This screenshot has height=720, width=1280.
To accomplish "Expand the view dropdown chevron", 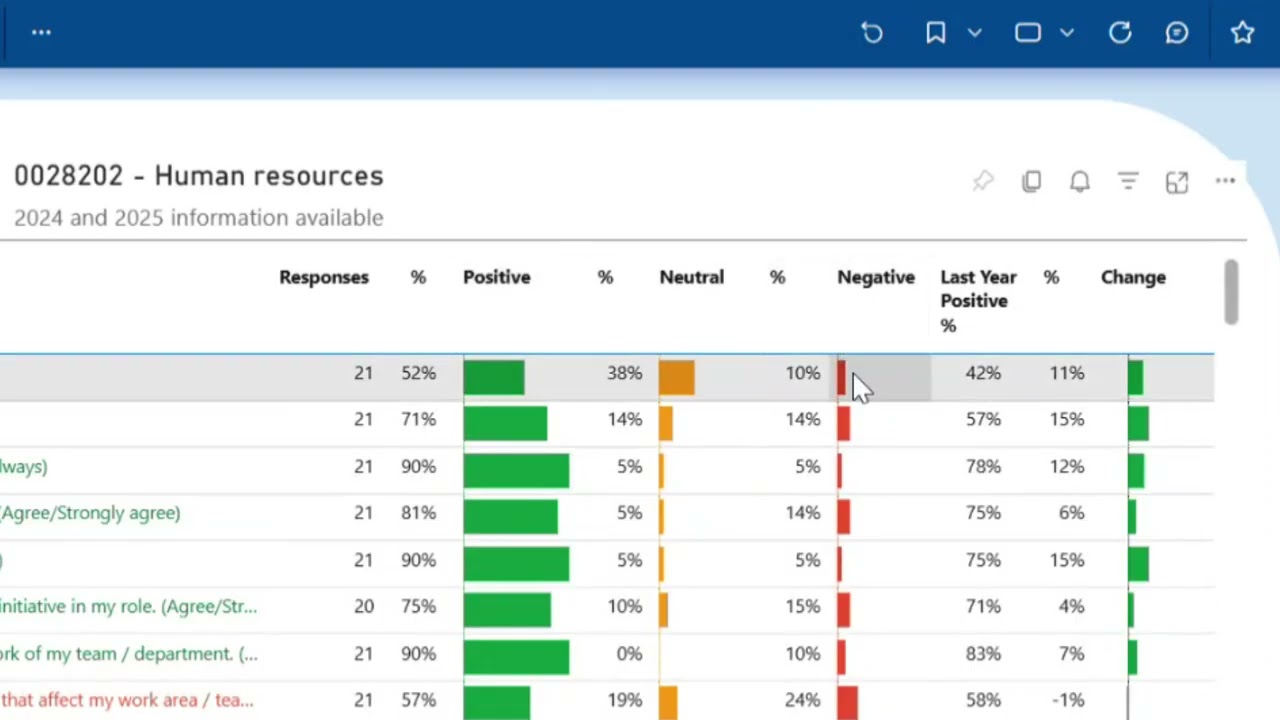I will (x=1067, y=33).
